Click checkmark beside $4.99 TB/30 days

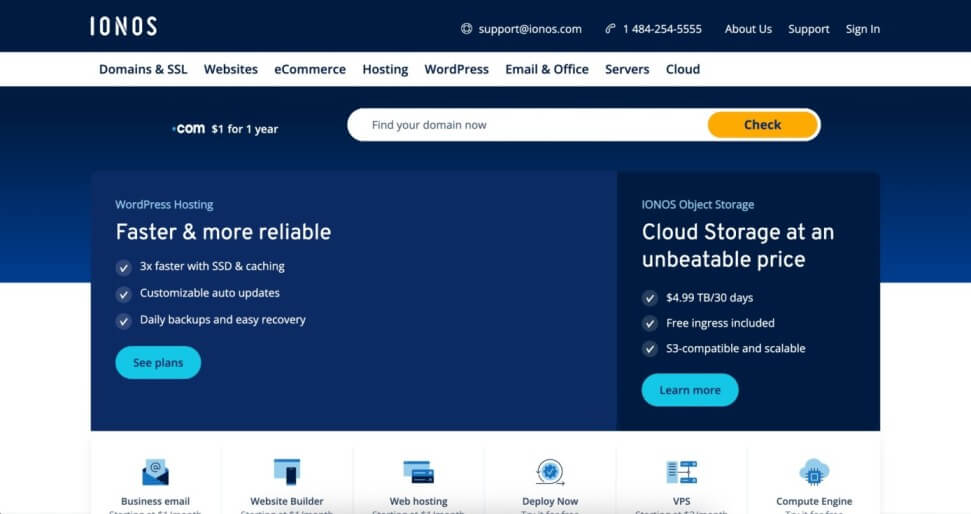650,298
